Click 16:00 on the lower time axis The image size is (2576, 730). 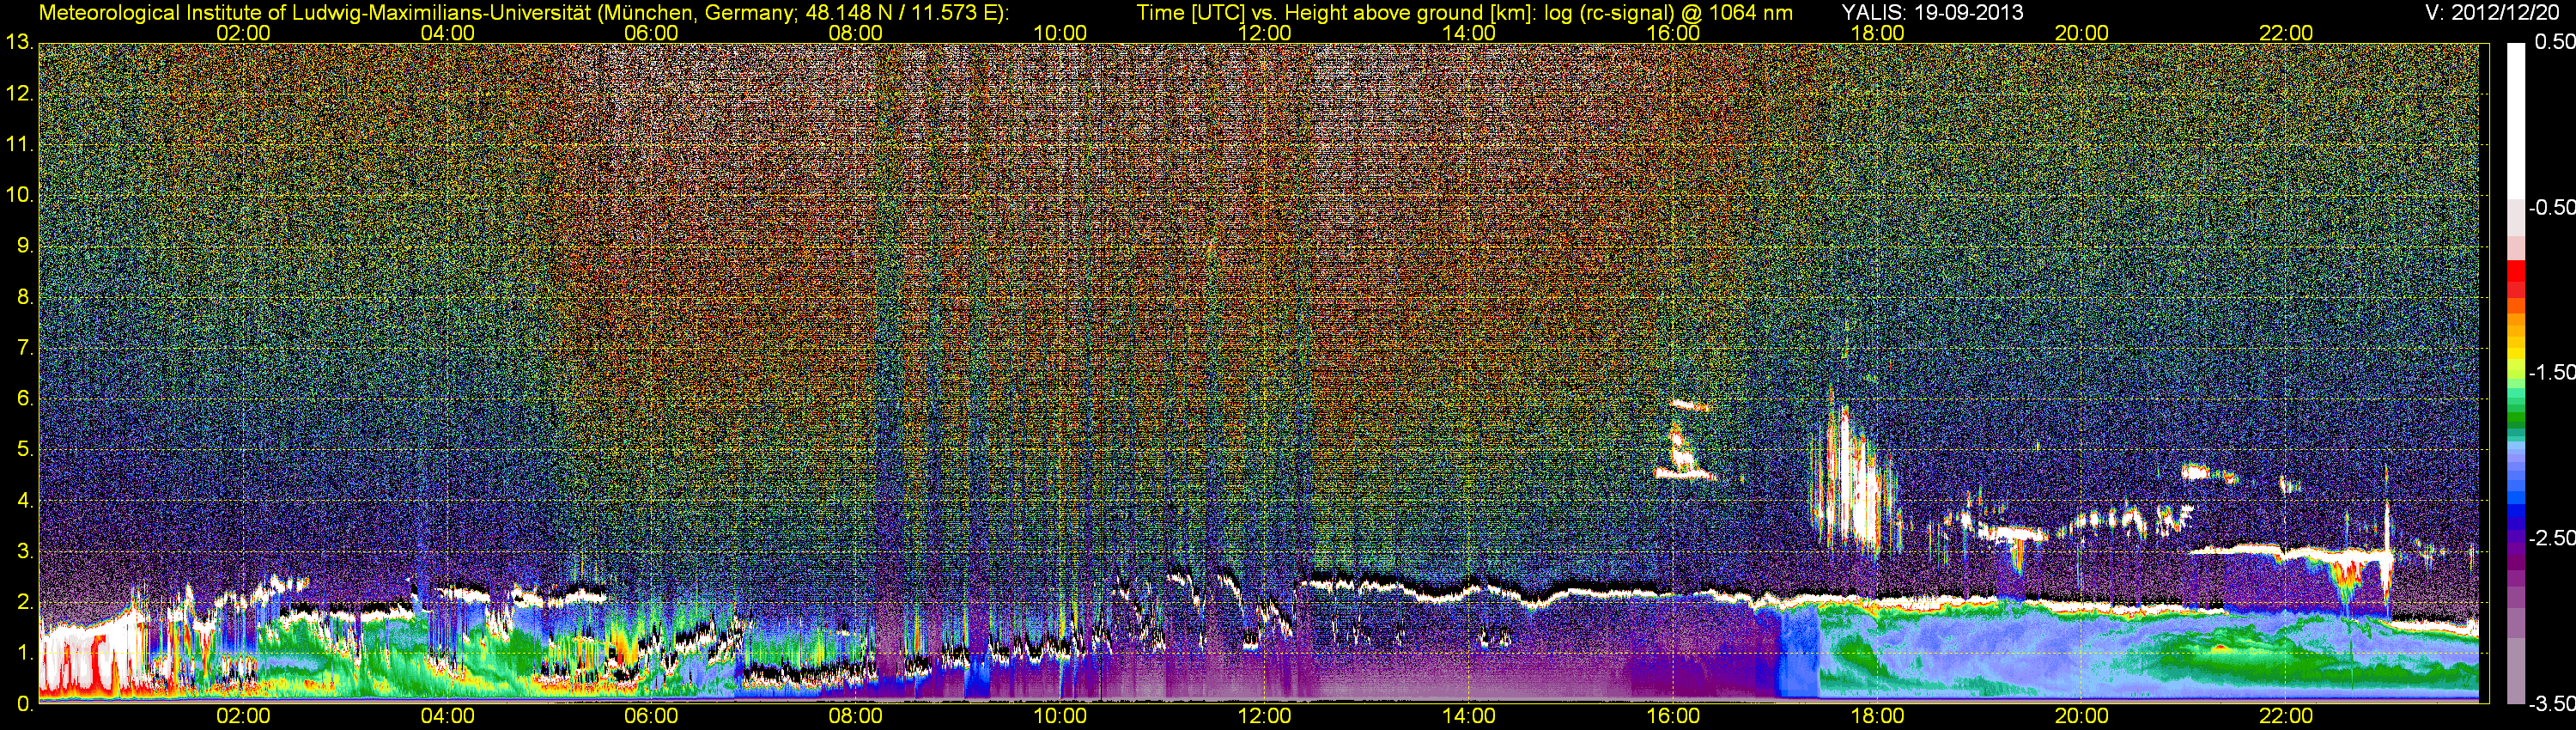point(1673,716)
